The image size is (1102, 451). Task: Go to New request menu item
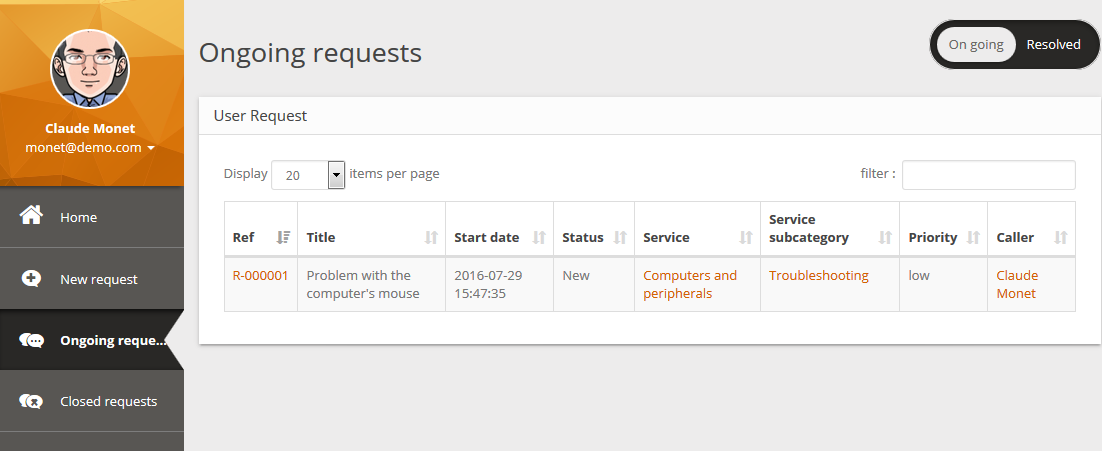[x=98, y=279]
